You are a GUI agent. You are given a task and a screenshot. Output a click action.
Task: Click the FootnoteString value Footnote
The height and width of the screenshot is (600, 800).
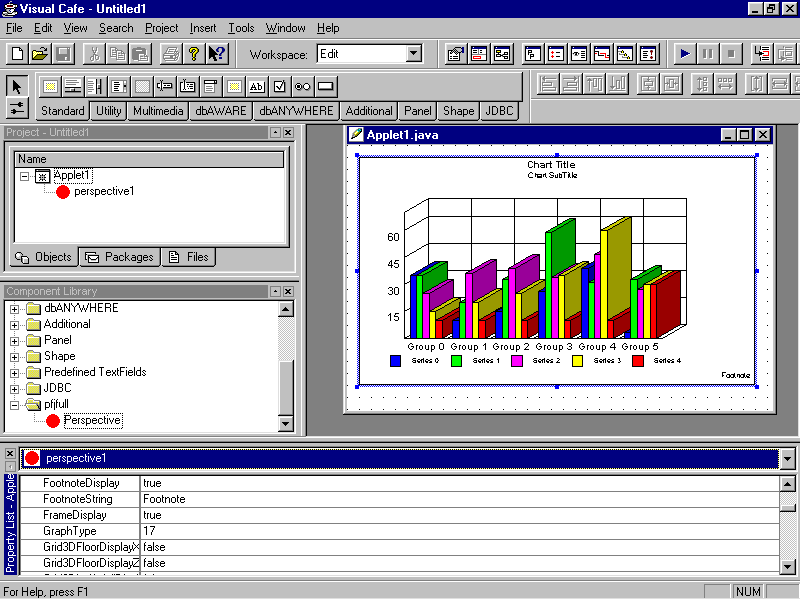[459, 499]
